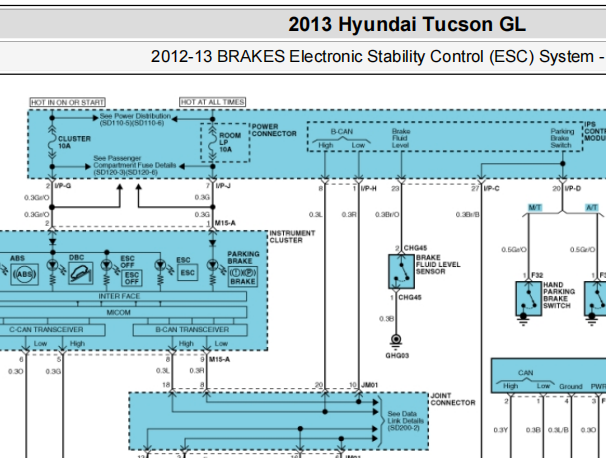Click the LED symbol beside the DBC lamp
This screenshot has width=606, height=458.
click(x=53, y=266)
